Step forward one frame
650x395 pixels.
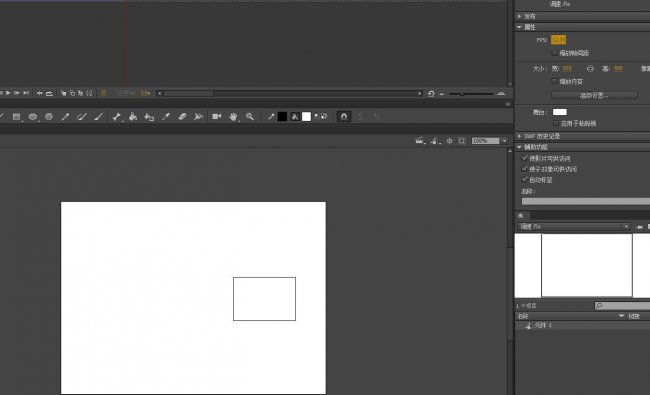click(17, 93)
